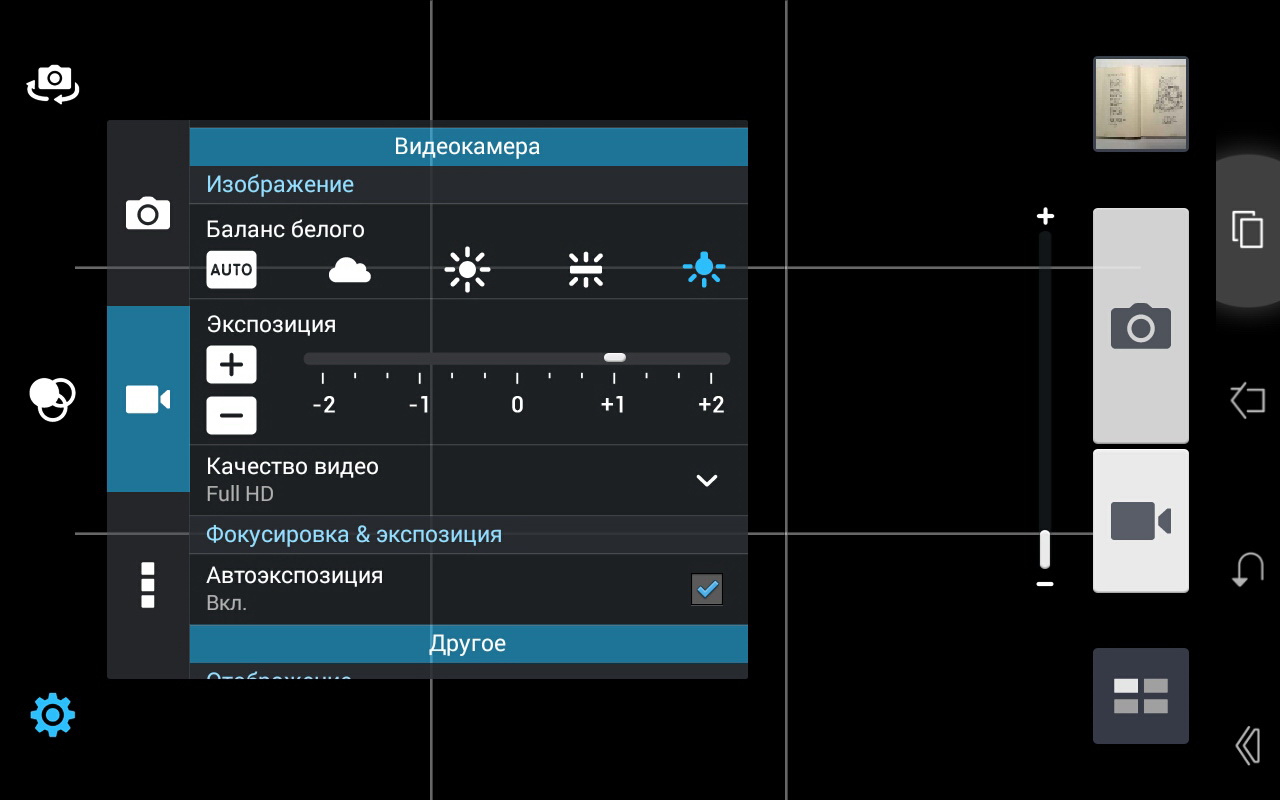
Task: Expand the video quality dropdown arrow
Action: (x=707, y=480)
